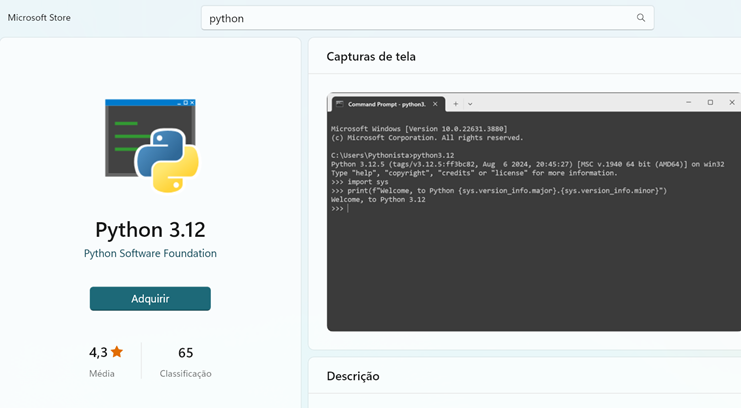Click the Adquirir button
Screen dimensions: 741x408
150,299
